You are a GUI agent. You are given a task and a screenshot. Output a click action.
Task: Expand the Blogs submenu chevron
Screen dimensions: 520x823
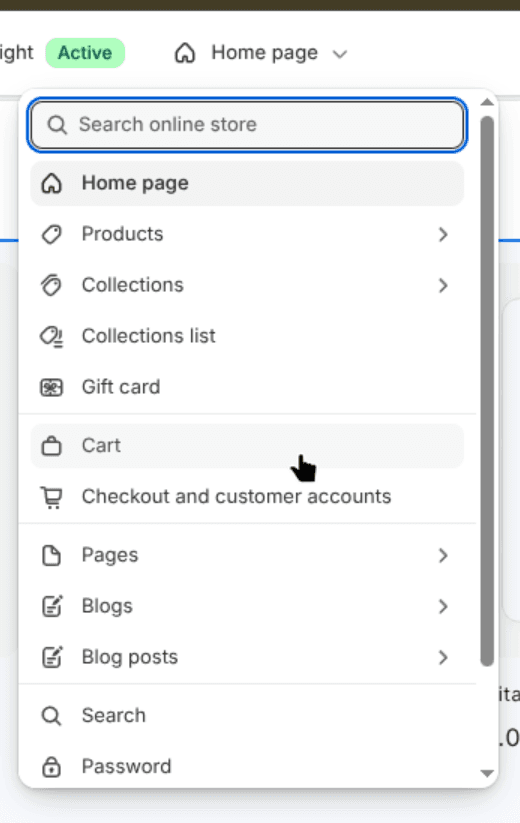[x=443, y=606]
